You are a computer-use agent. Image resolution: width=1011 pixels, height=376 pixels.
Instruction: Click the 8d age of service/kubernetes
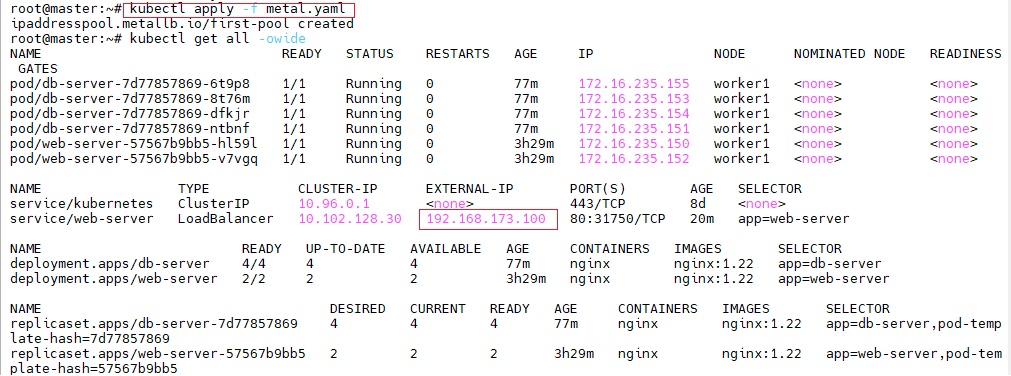click(x=698, y=204)
